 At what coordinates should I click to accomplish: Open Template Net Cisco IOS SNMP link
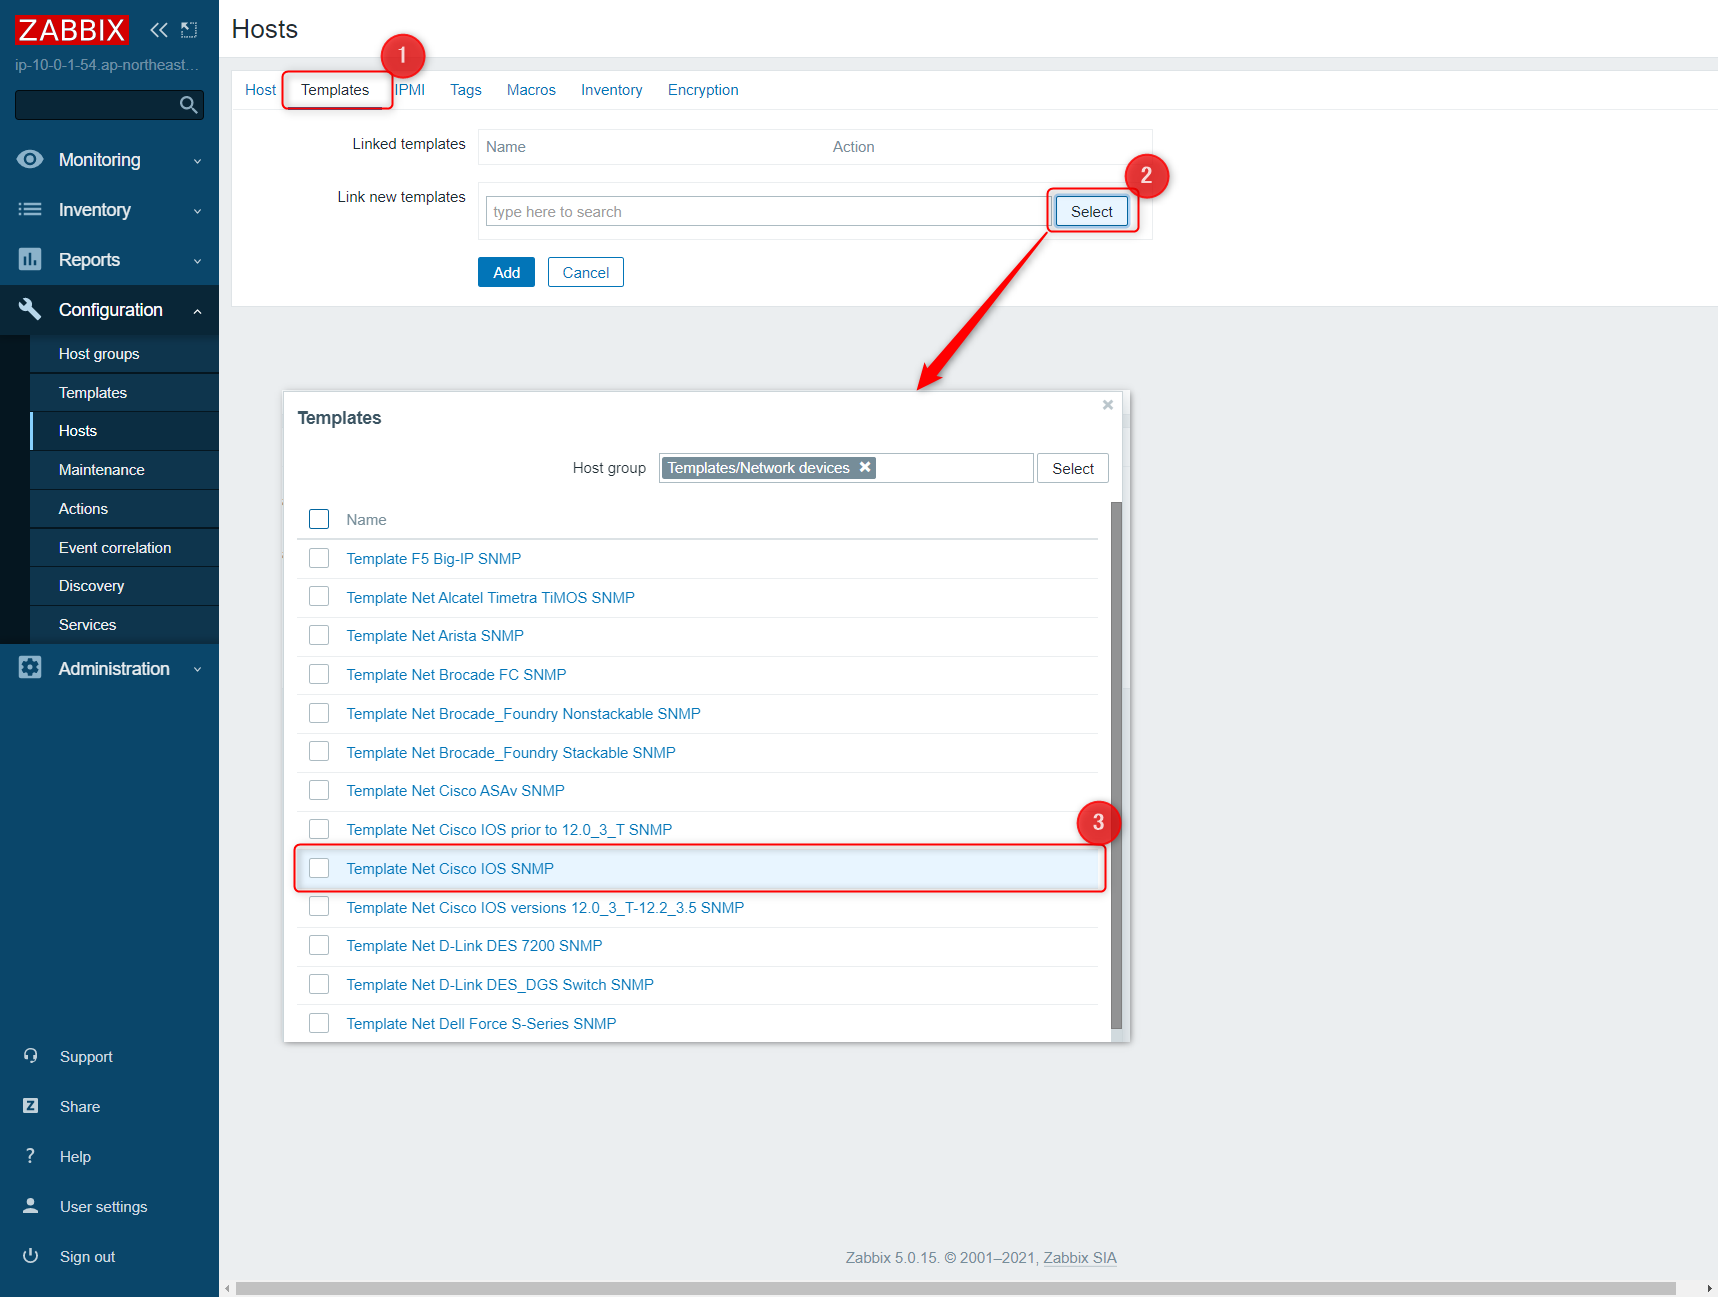click(x=450, y=869)
